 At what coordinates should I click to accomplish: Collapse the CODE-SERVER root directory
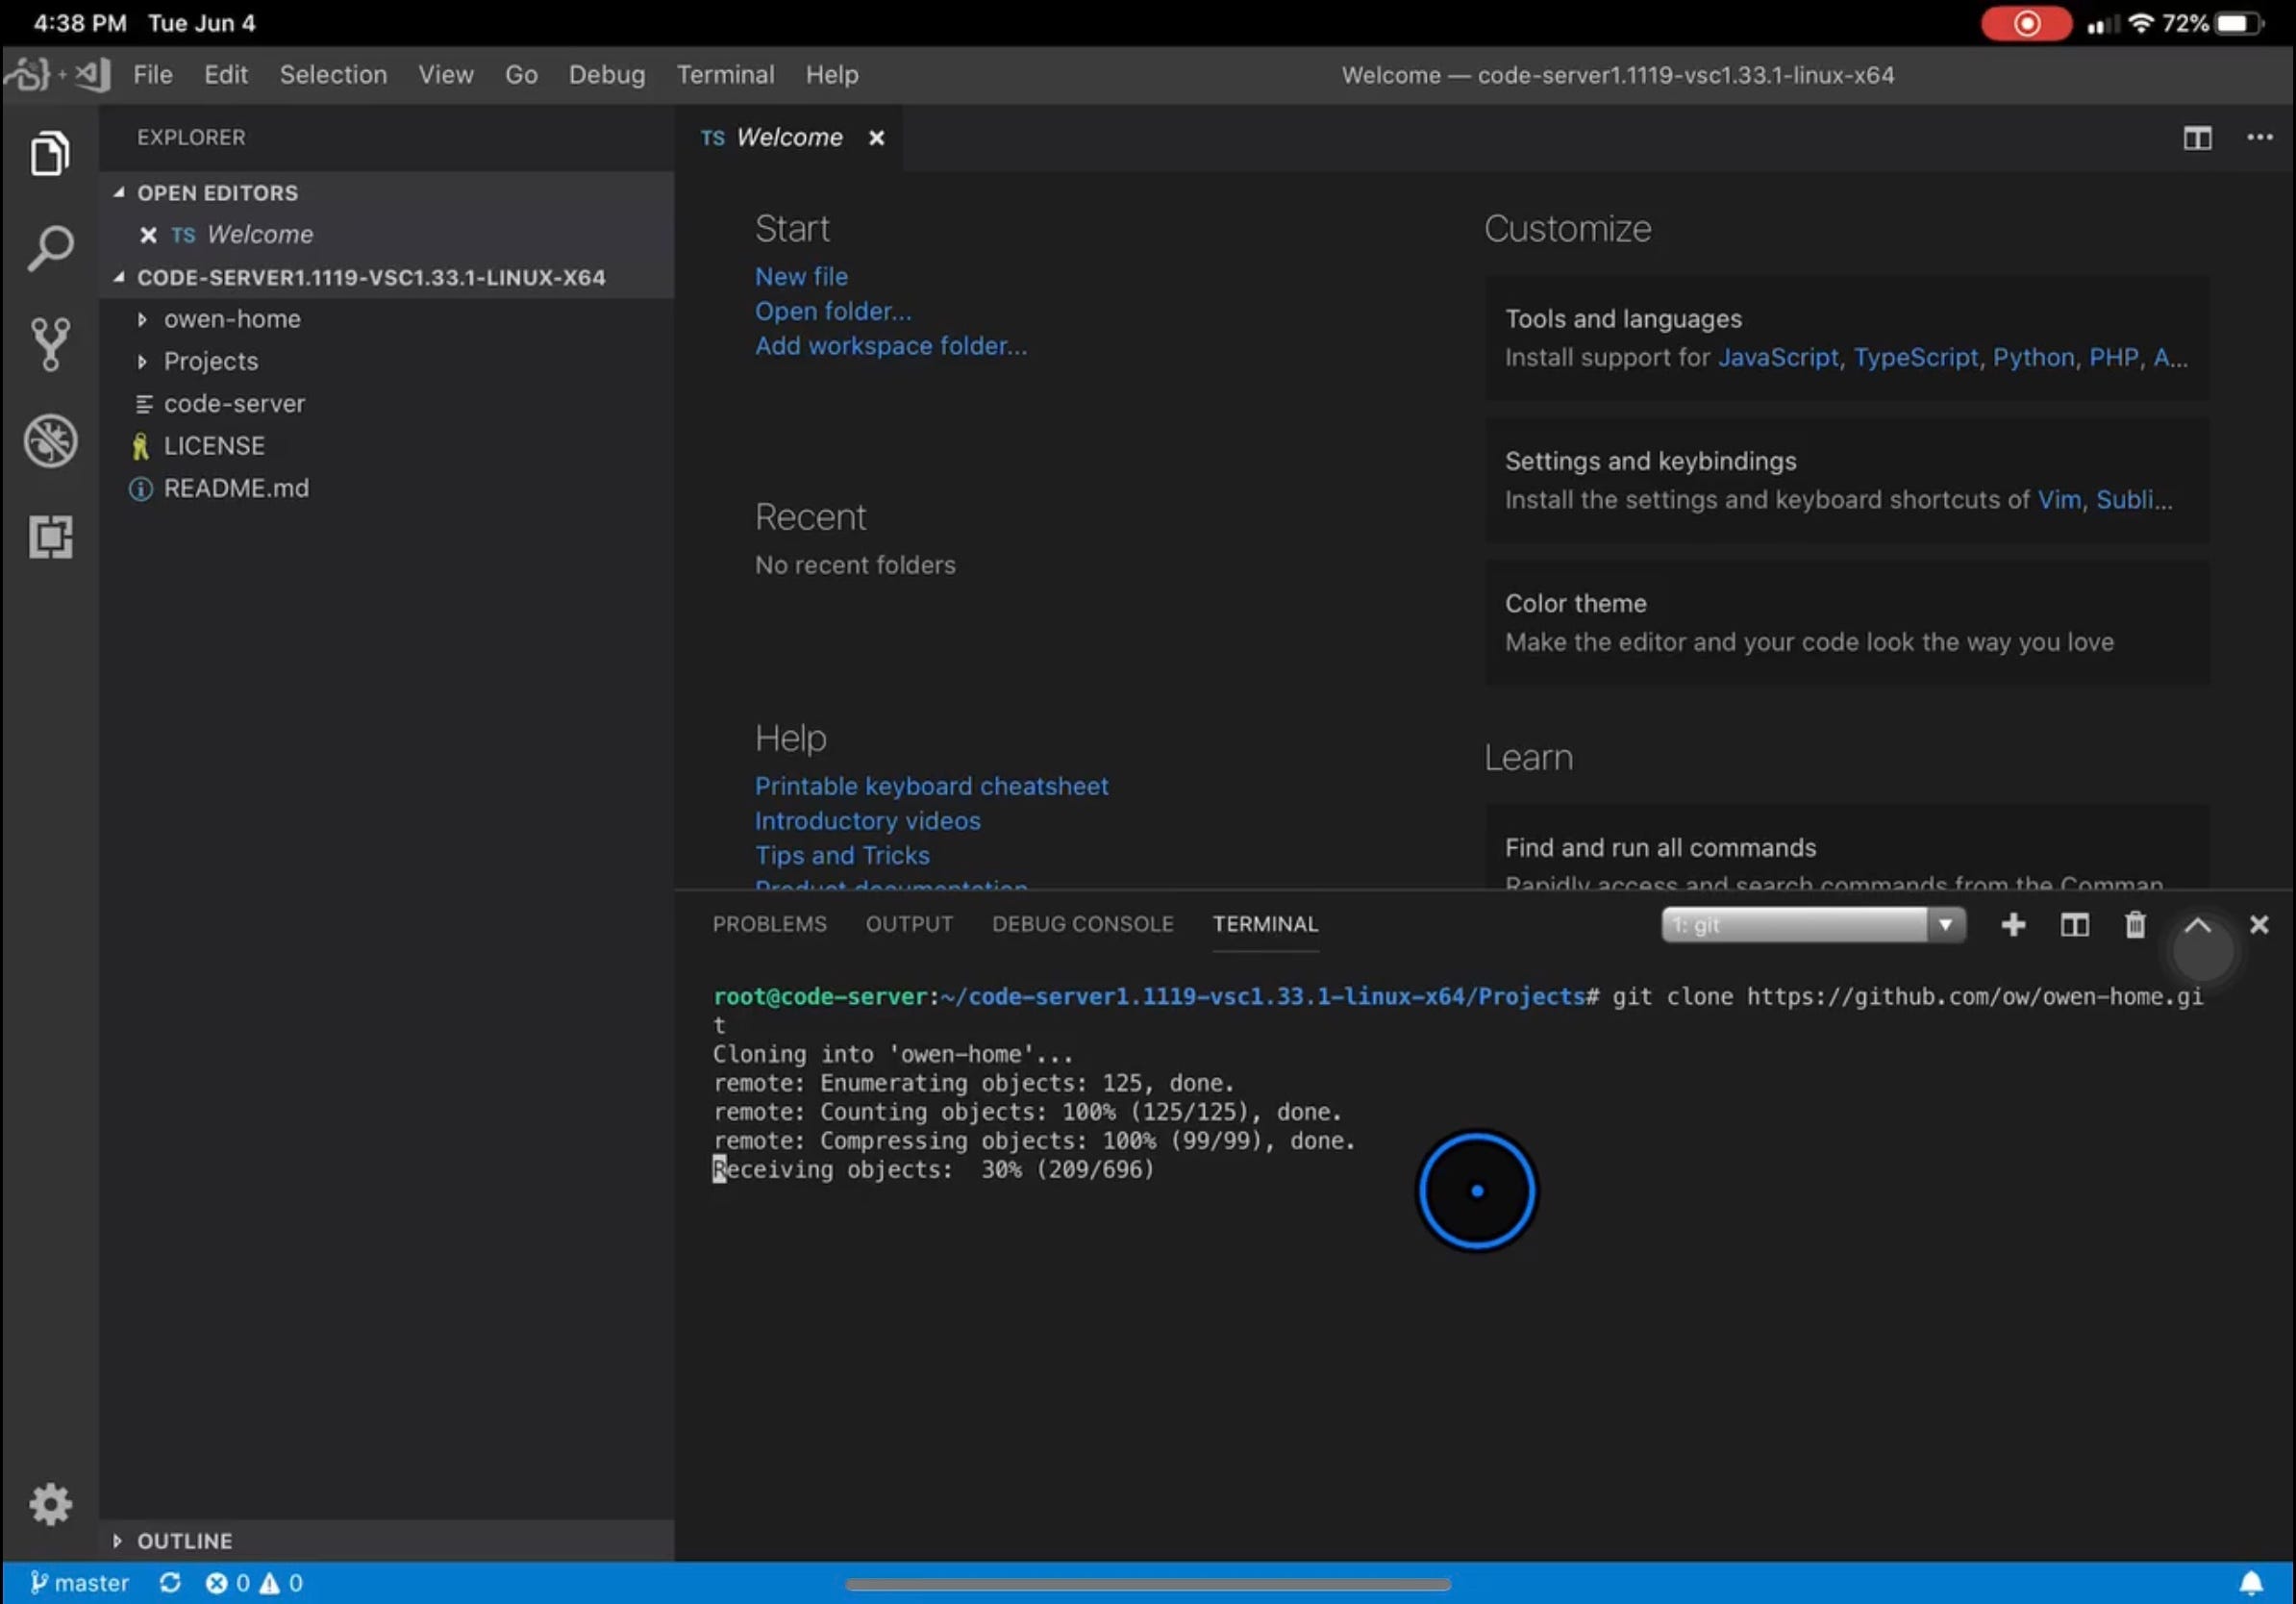pyautogui.click(x=117, y=276)
